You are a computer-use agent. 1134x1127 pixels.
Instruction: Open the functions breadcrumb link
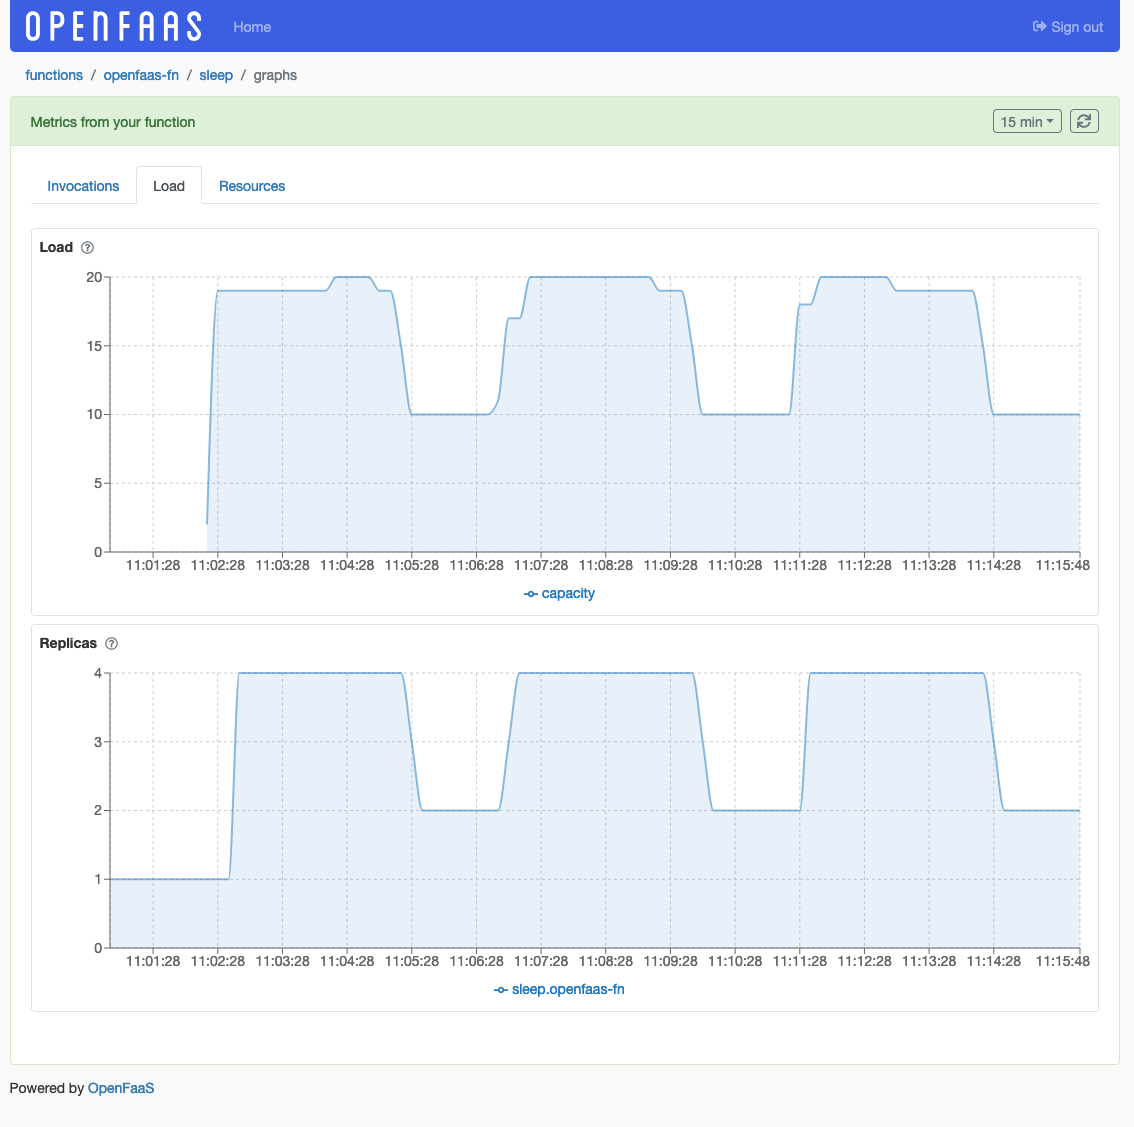point(53,75)
